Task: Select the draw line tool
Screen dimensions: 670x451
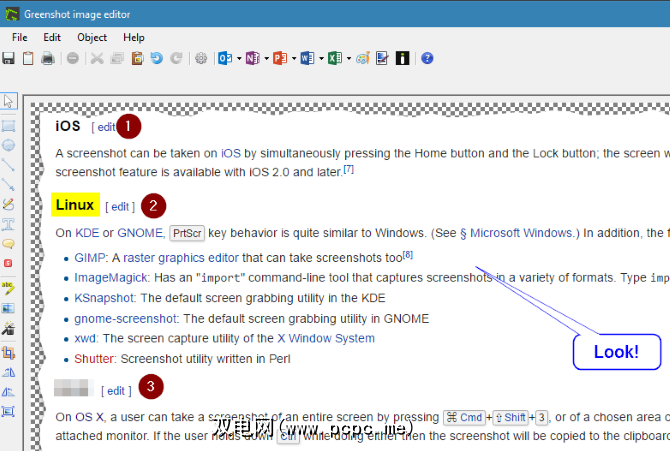Action: coord(9,165)
